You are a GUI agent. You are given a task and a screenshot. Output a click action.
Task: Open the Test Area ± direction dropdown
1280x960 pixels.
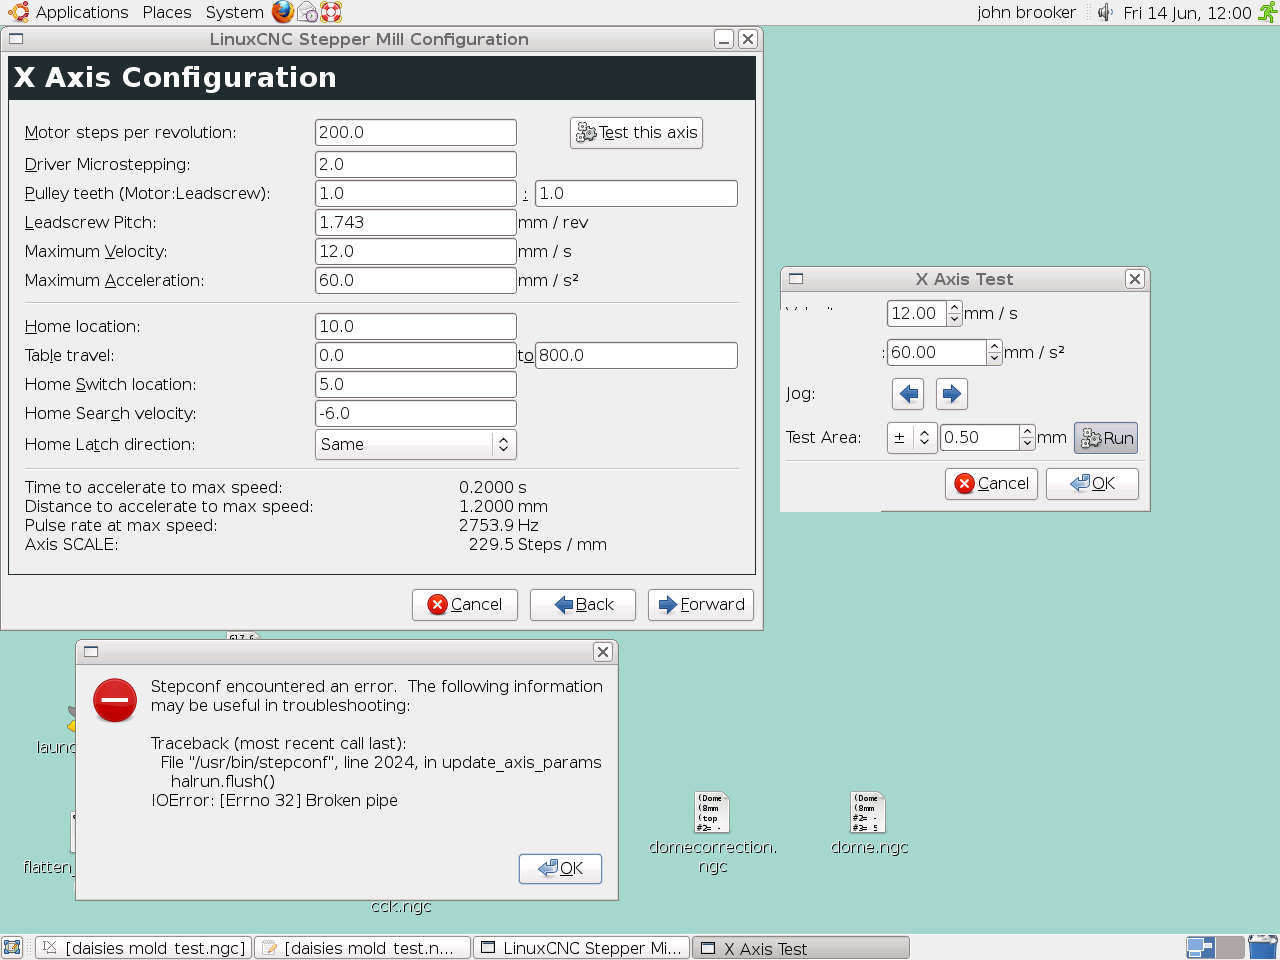click(911, 438)
